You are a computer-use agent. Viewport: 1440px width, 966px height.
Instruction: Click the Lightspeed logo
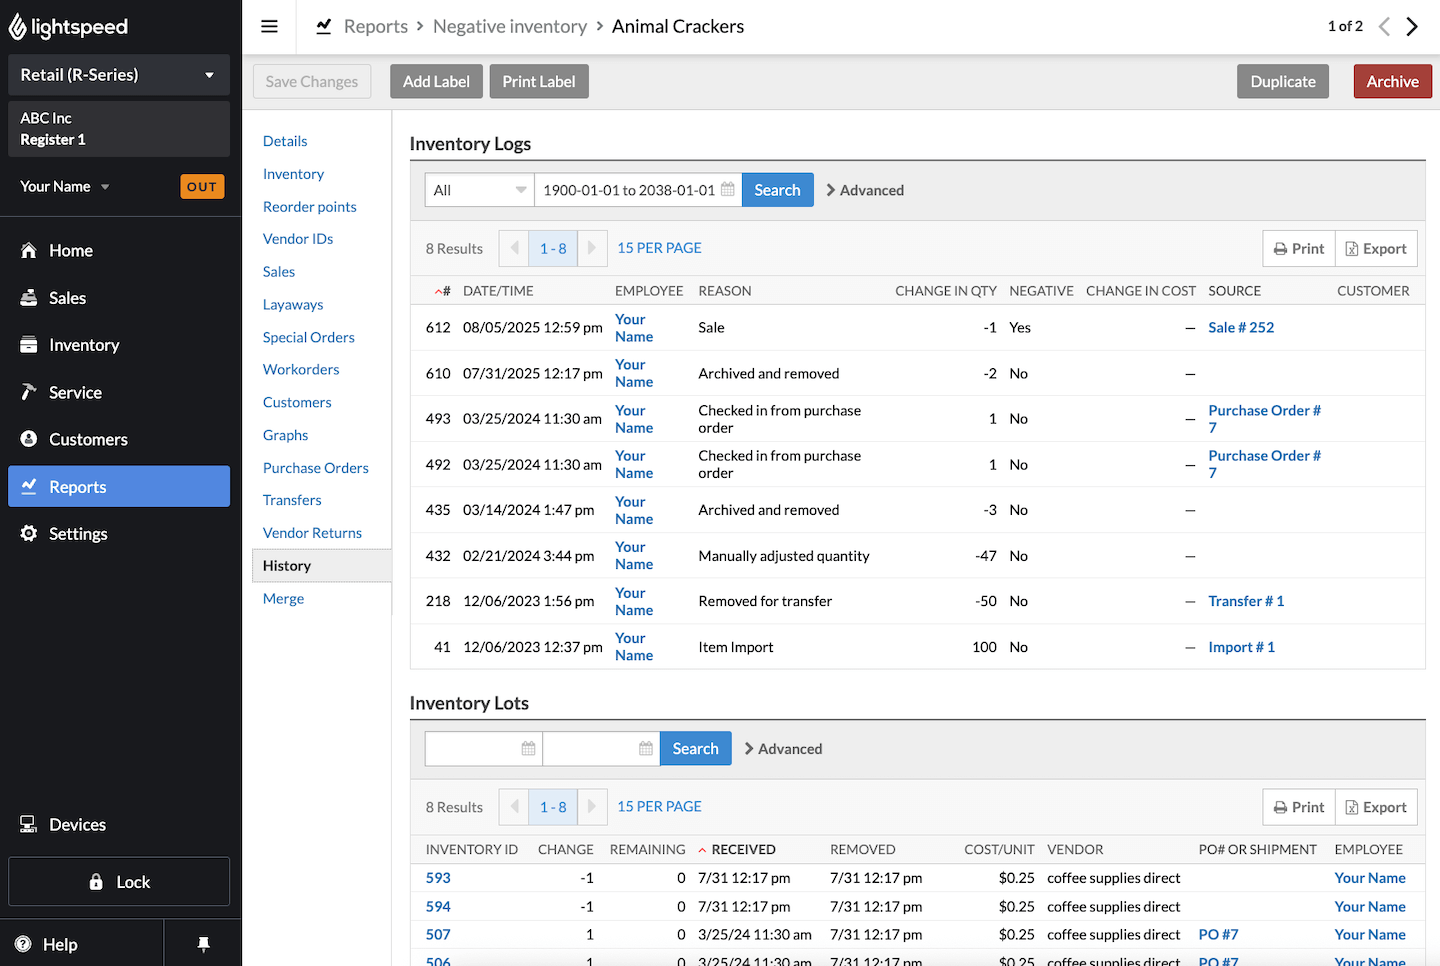click(x=69, y=27)
